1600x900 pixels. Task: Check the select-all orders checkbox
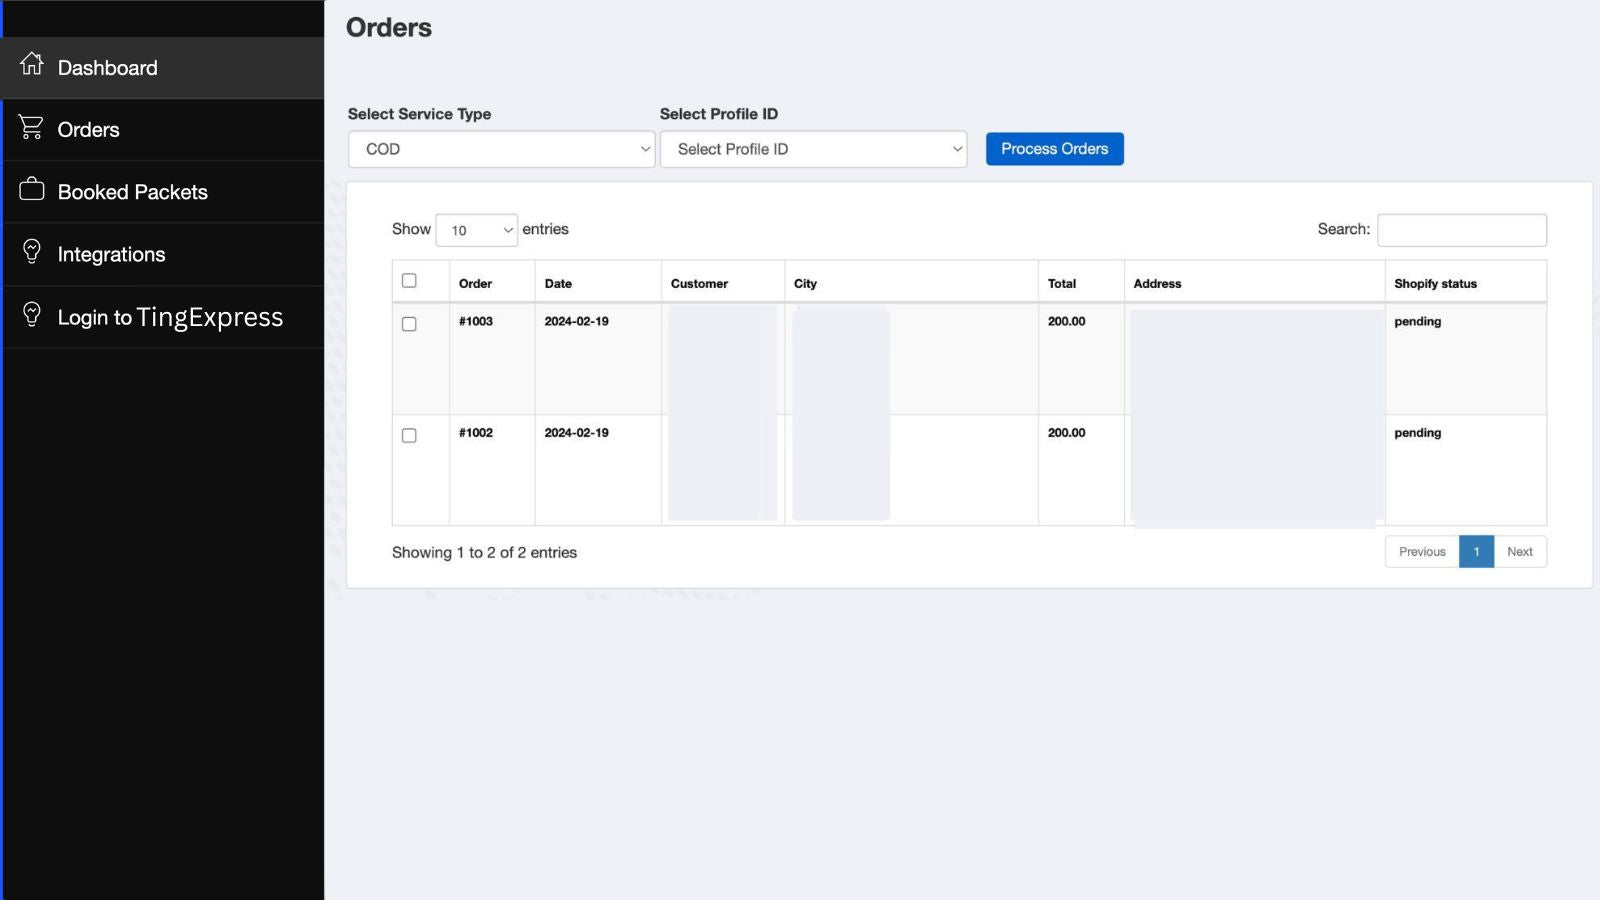click(x=408, y=280)
